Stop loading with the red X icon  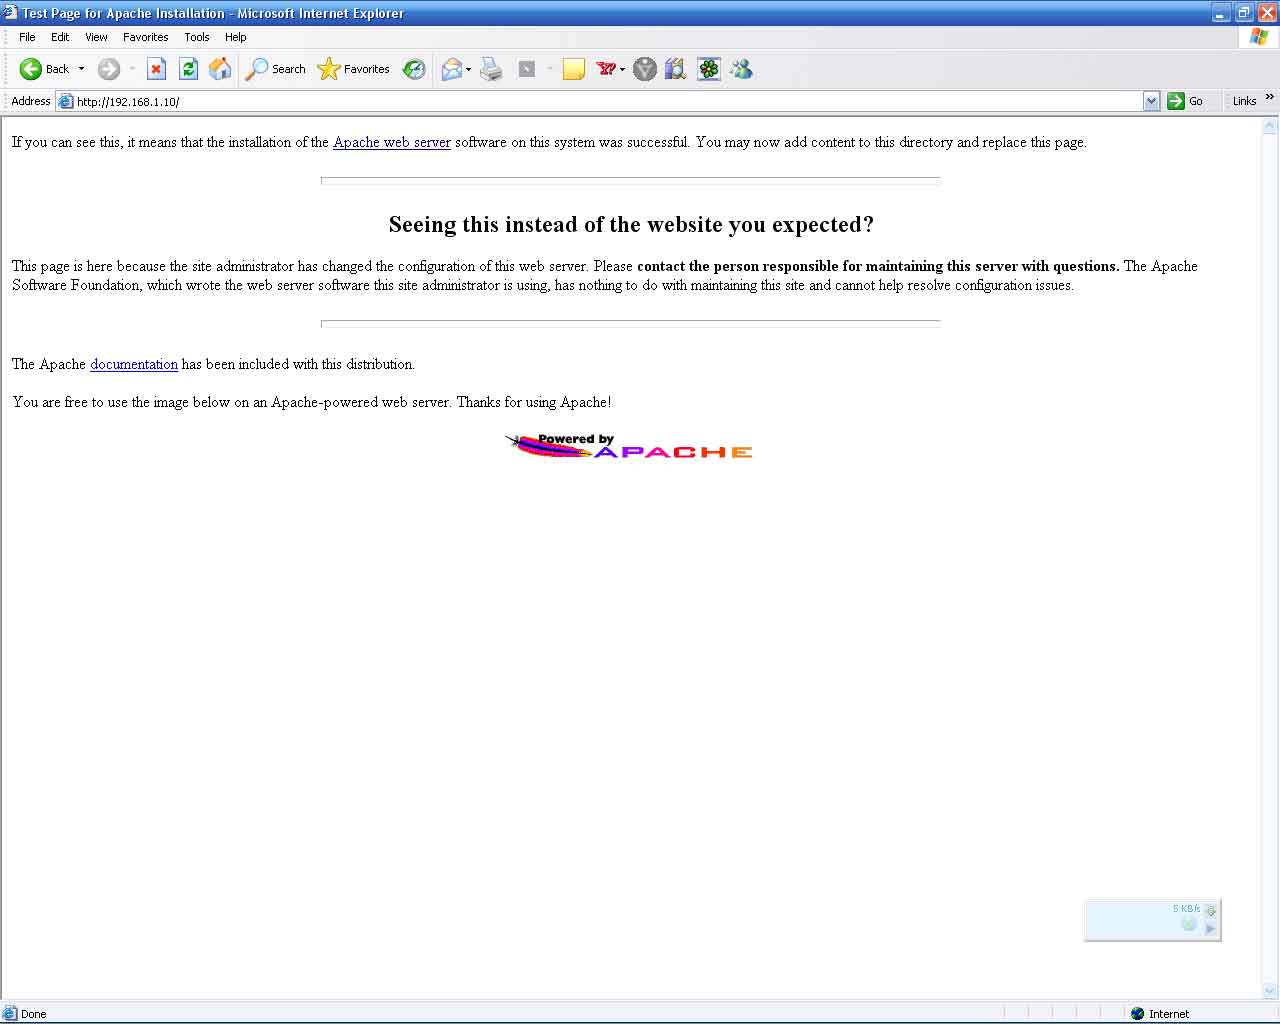point(156,69)
